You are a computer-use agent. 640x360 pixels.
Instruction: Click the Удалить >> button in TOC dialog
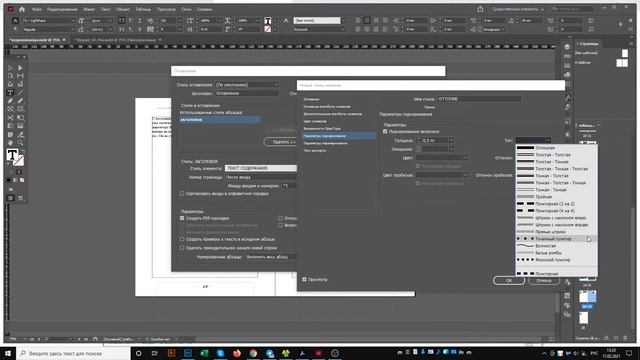[280, 142]
